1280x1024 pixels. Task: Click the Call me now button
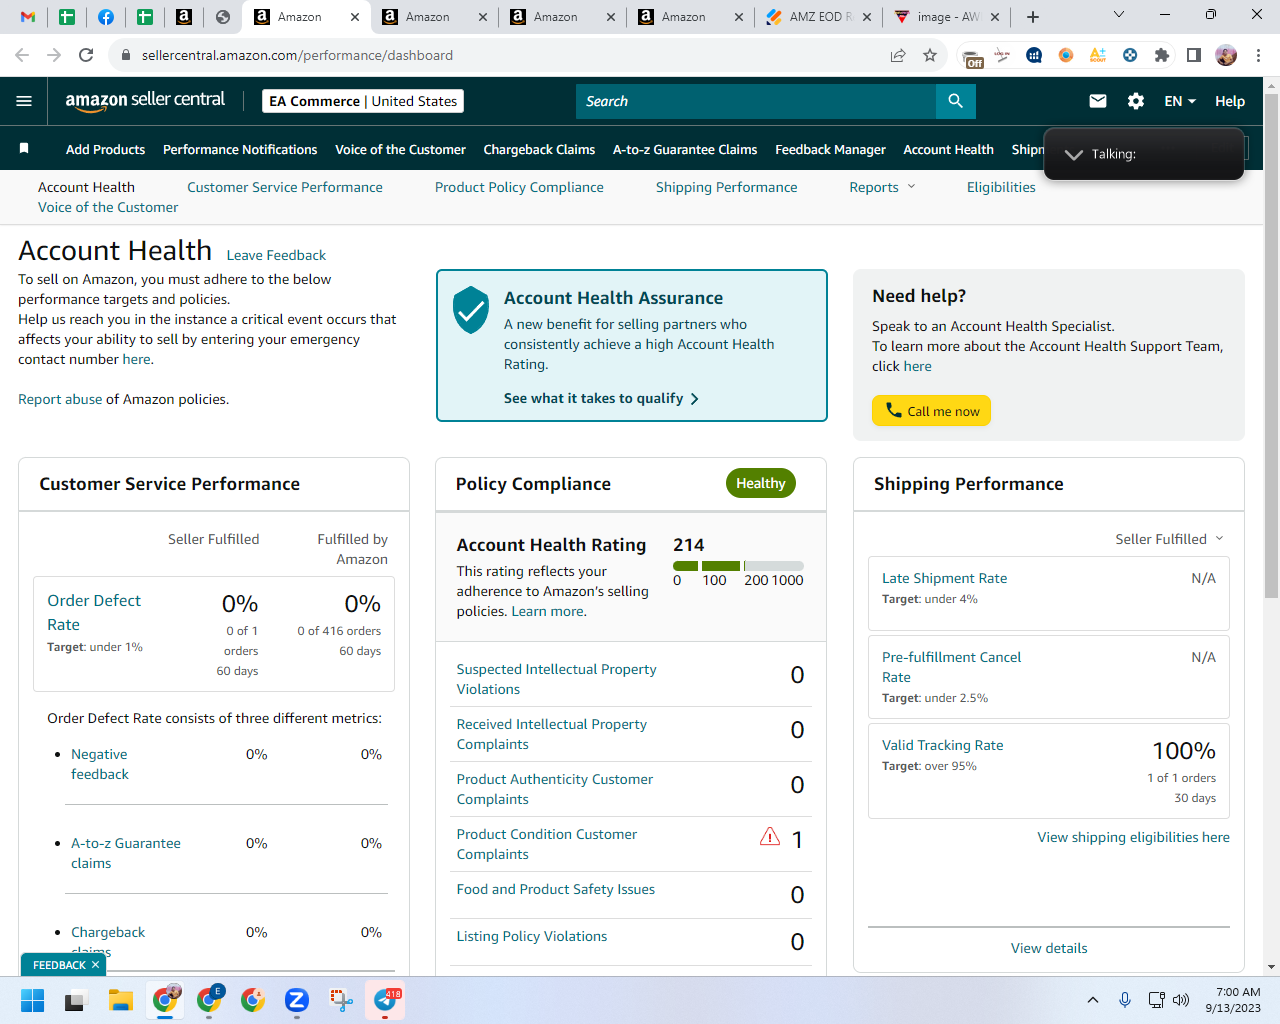[x=931, y=411]
